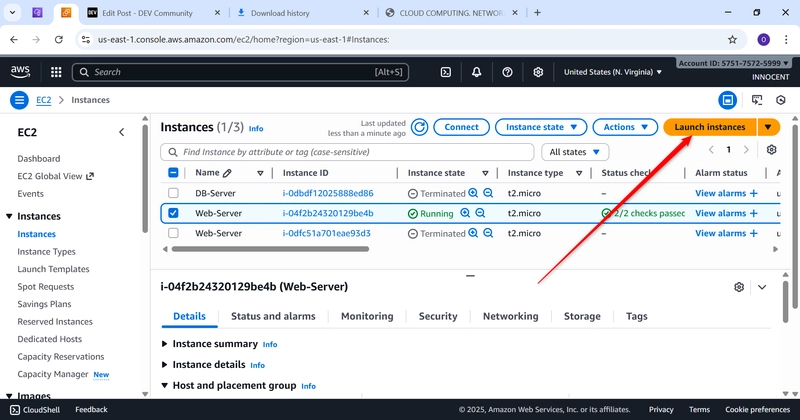
Task: Open instance ID link i-0dbdf12025888ed86
Action: 328,193
